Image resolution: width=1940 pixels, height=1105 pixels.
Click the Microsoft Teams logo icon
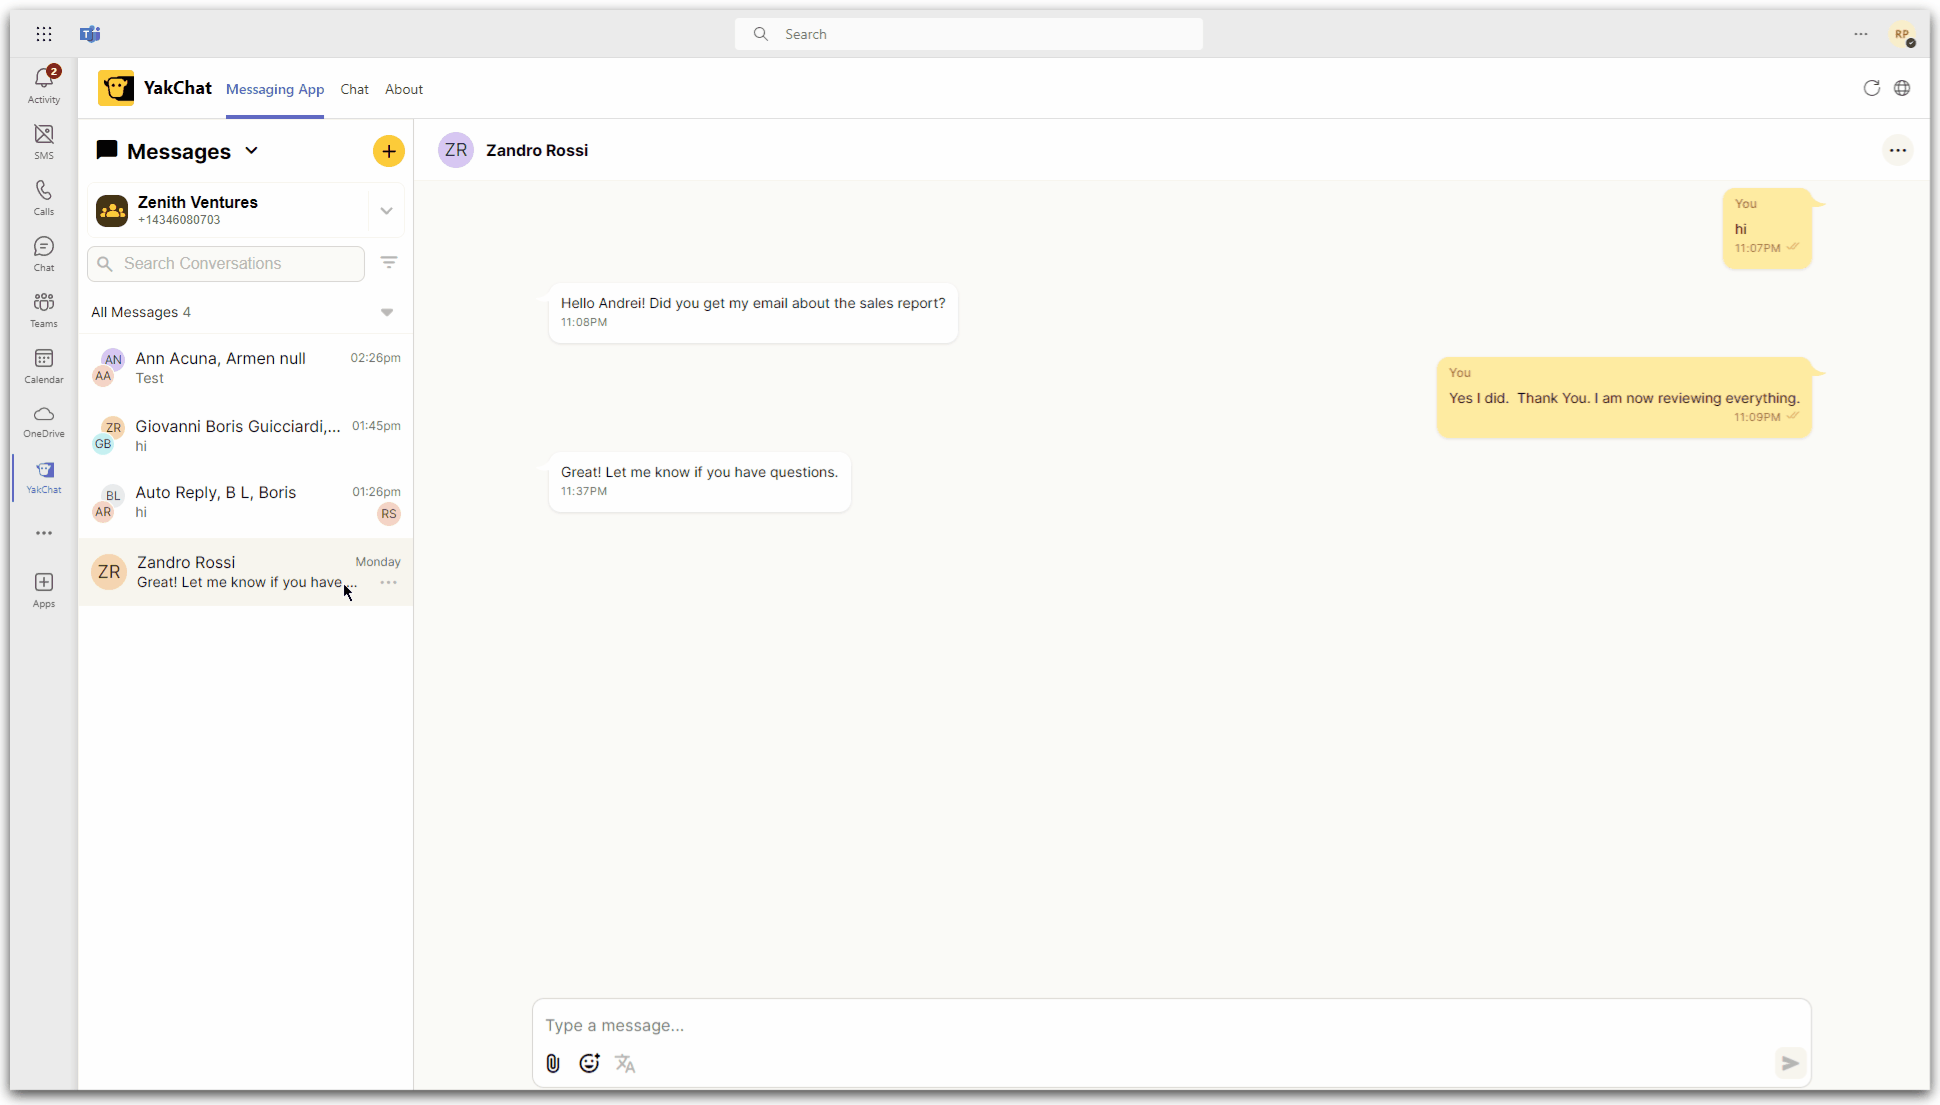coord(90,34)
